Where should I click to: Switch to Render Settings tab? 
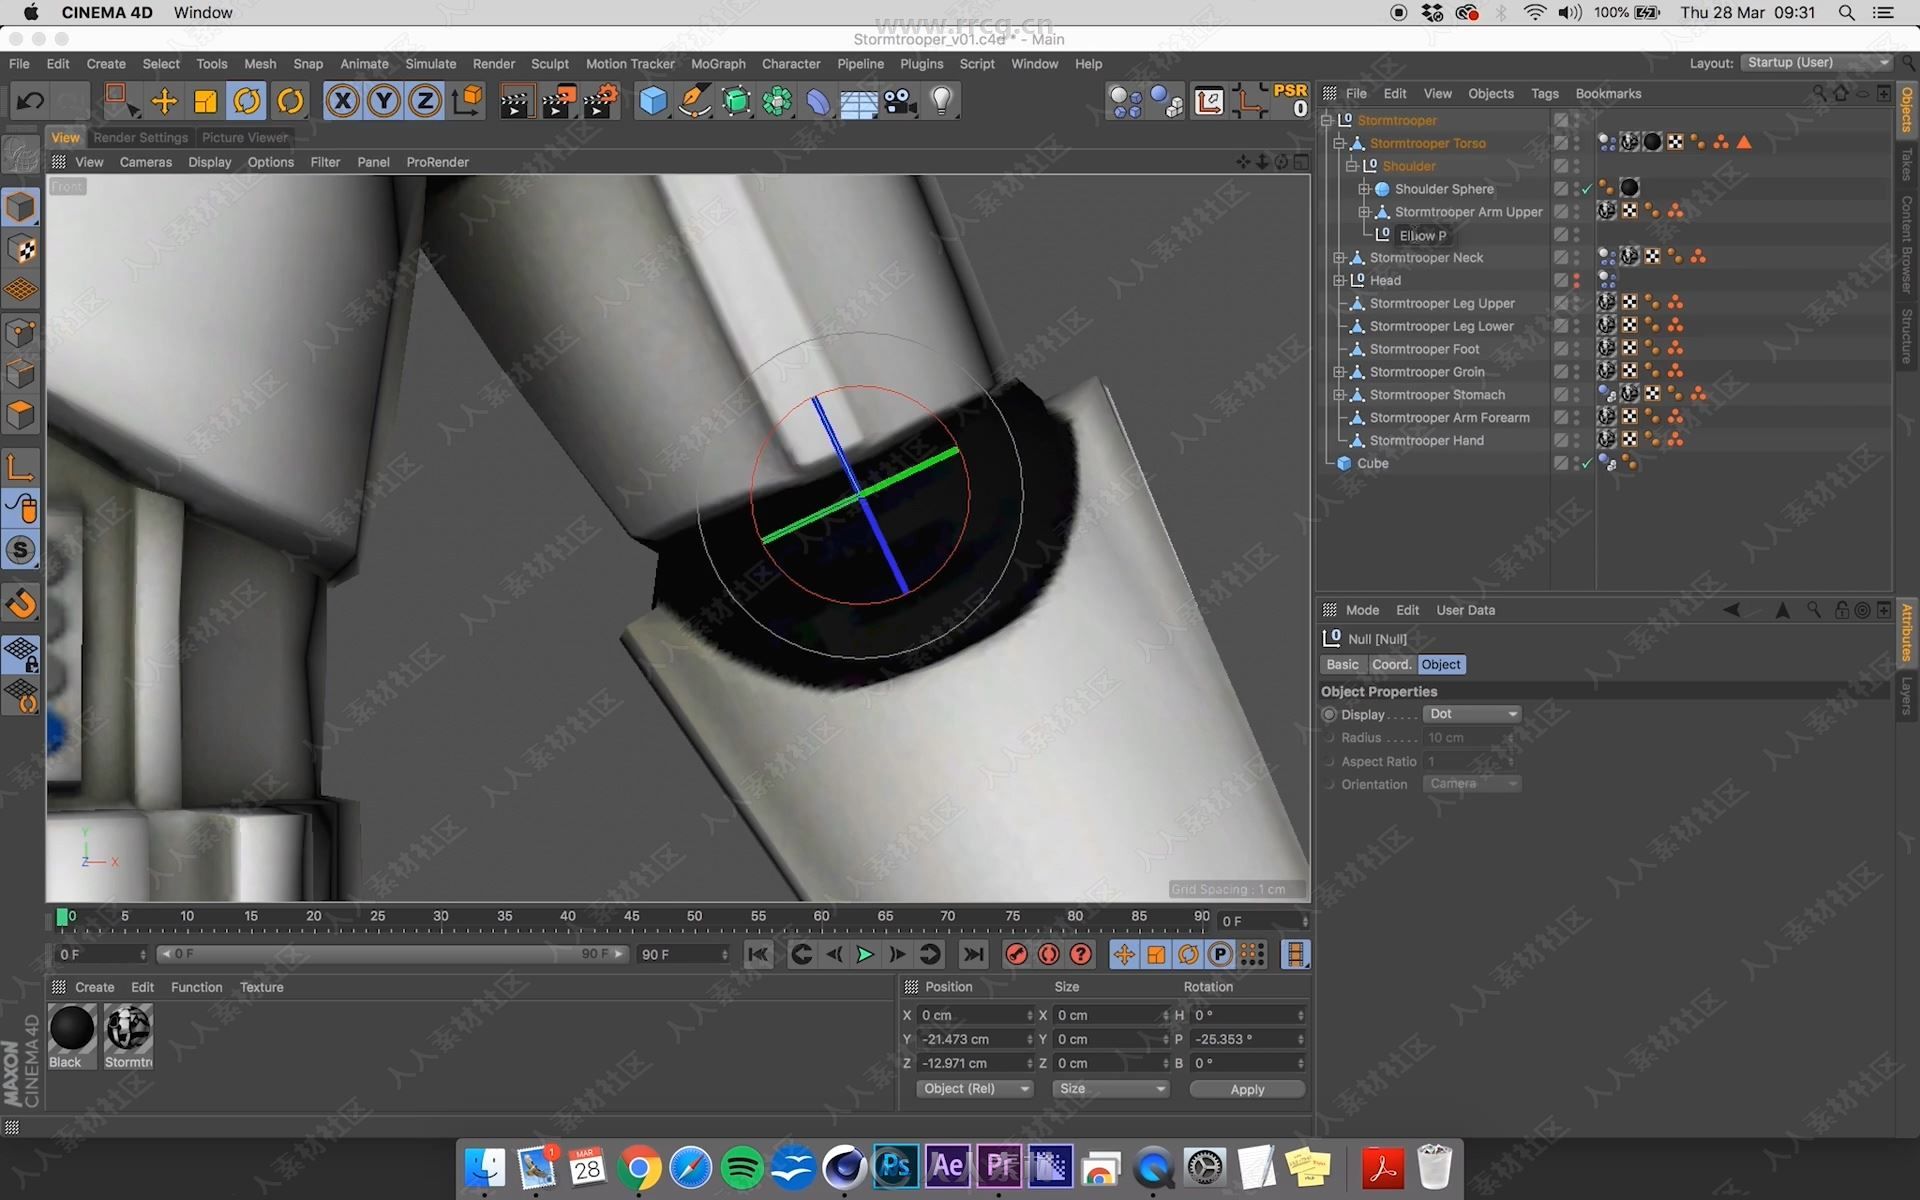coord(141,138)
